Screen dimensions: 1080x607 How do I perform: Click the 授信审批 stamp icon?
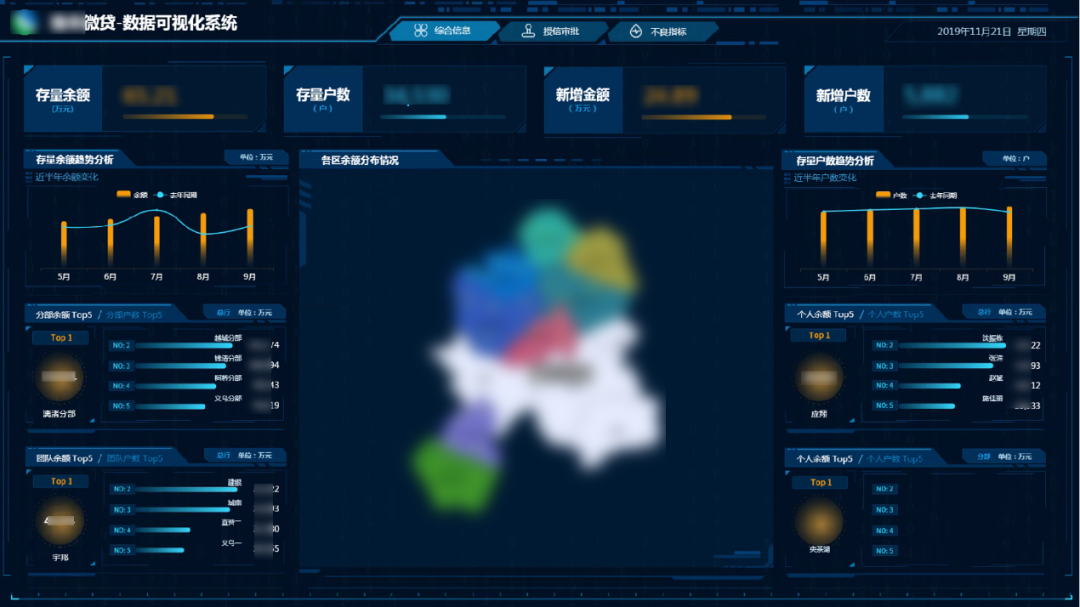click(x=528, y=31)
